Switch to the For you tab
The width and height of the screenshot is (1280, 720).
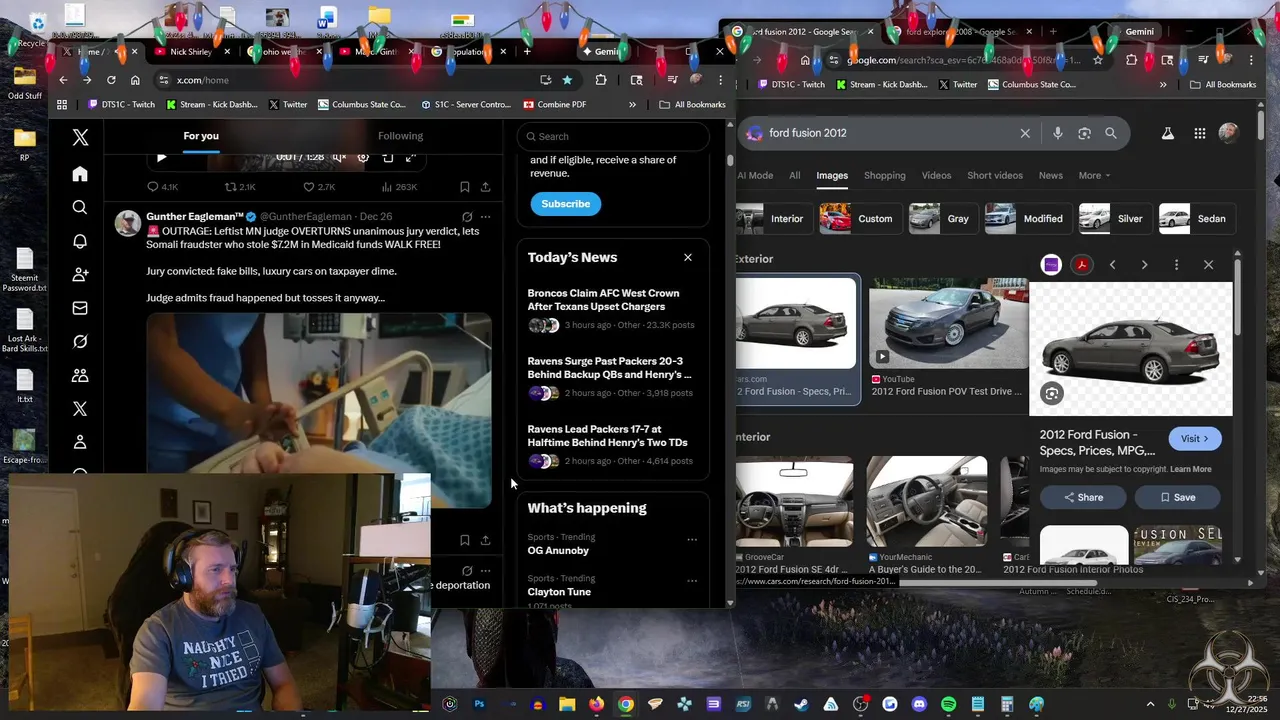pyautogui.click(x=201, y=136)
